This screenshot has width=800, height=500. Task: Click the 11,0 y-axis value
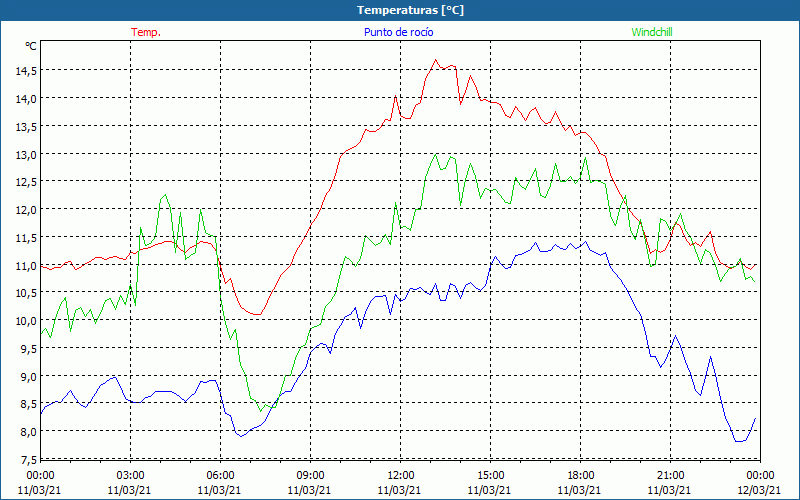(x=26, y=266)
